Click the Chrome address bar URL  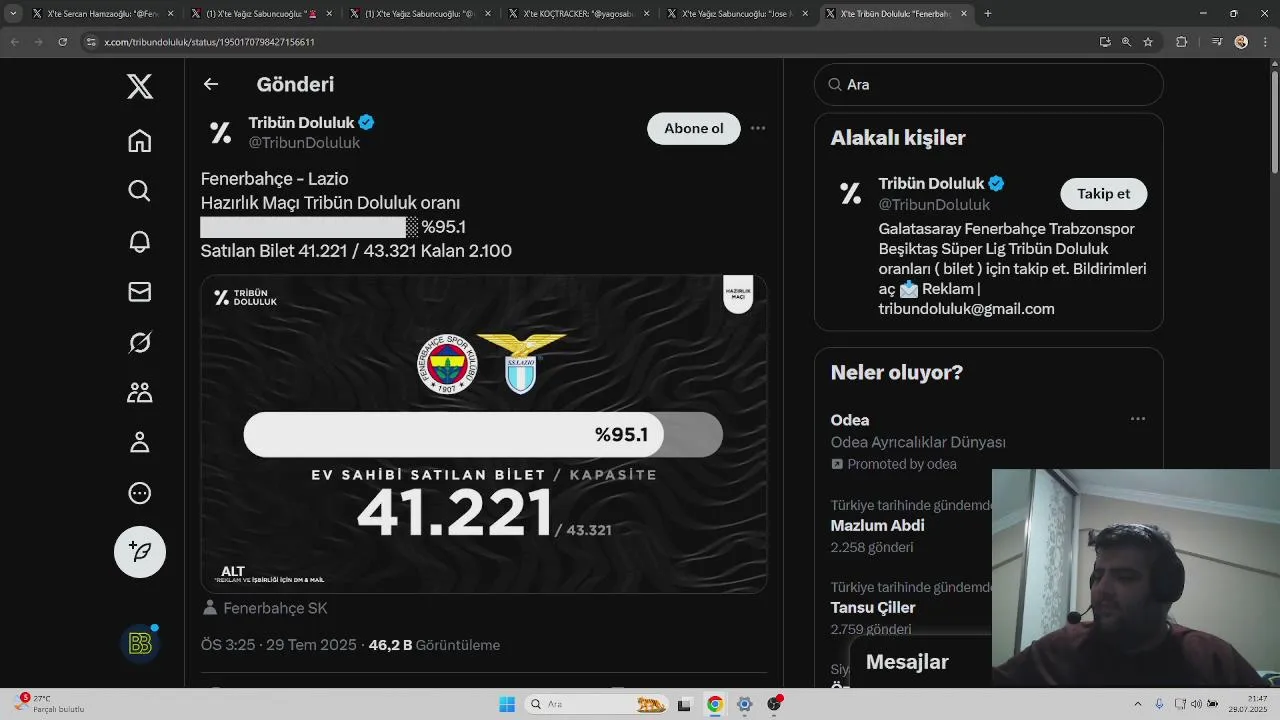210,42
